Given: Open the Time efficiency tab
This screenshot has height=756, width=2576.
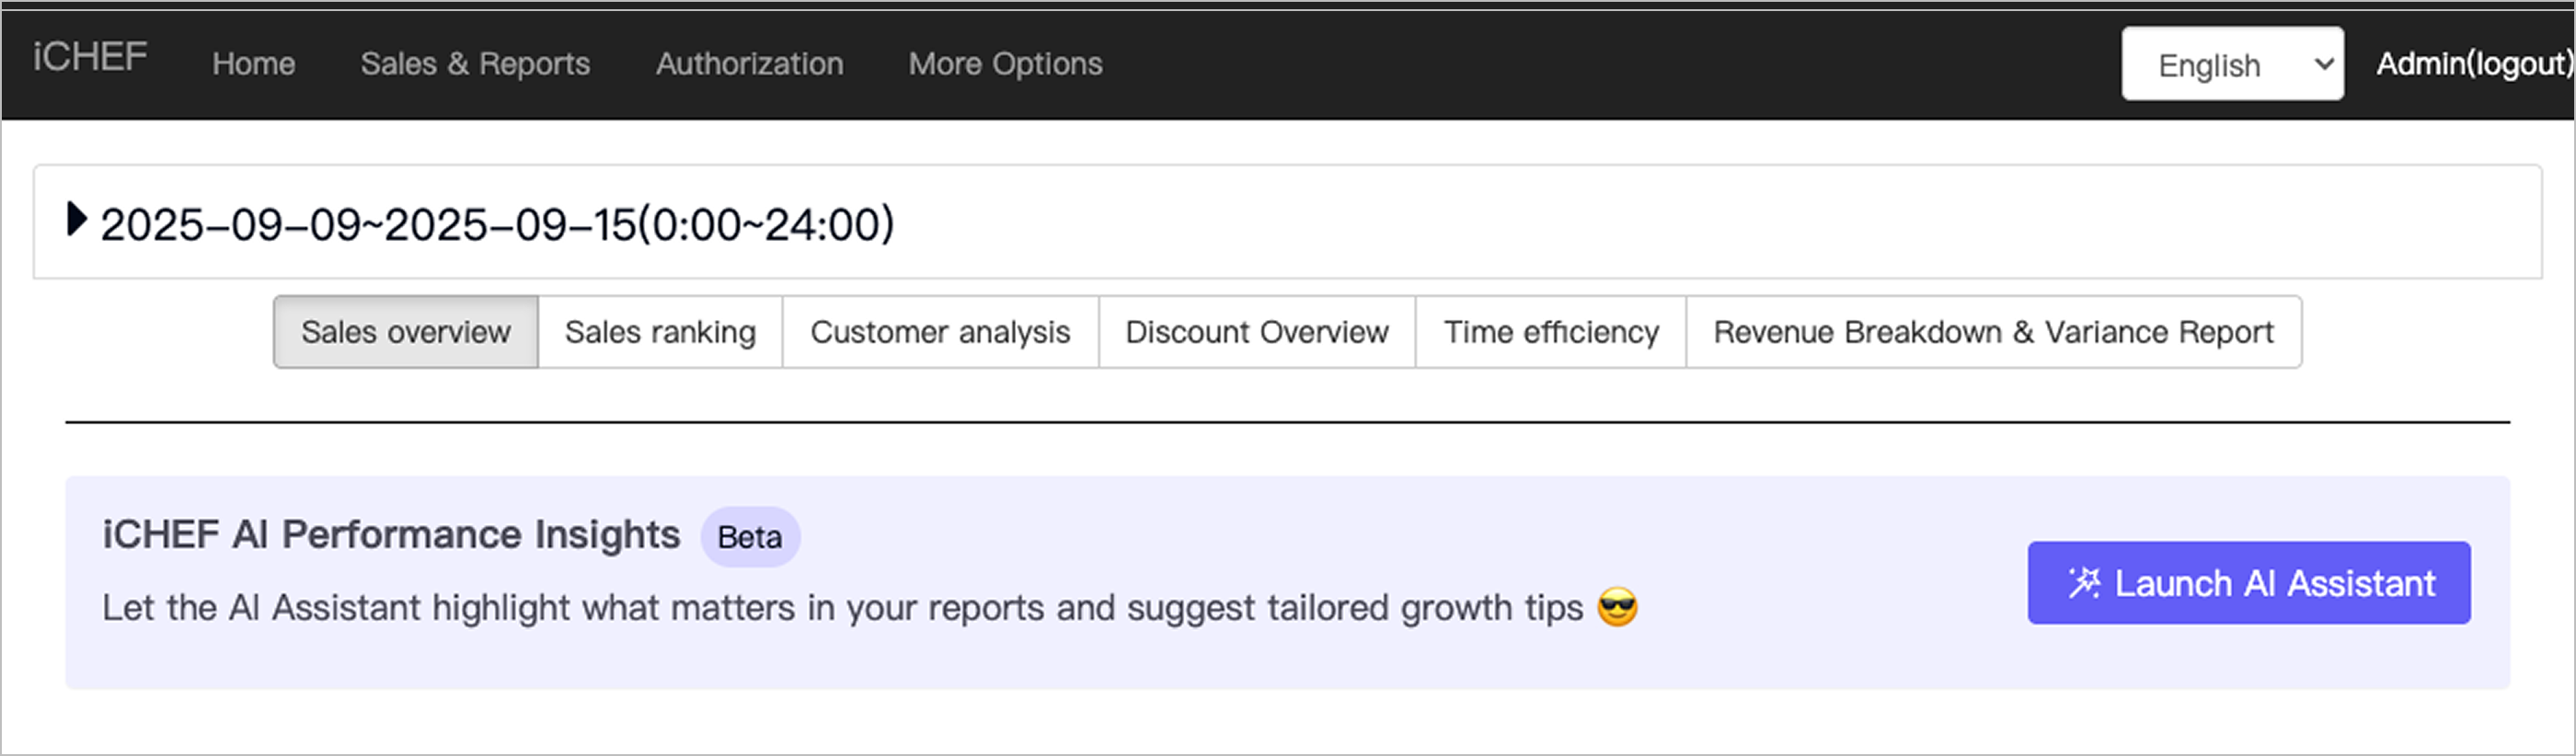Looking at the screenshot, I should click(1551, 332).
